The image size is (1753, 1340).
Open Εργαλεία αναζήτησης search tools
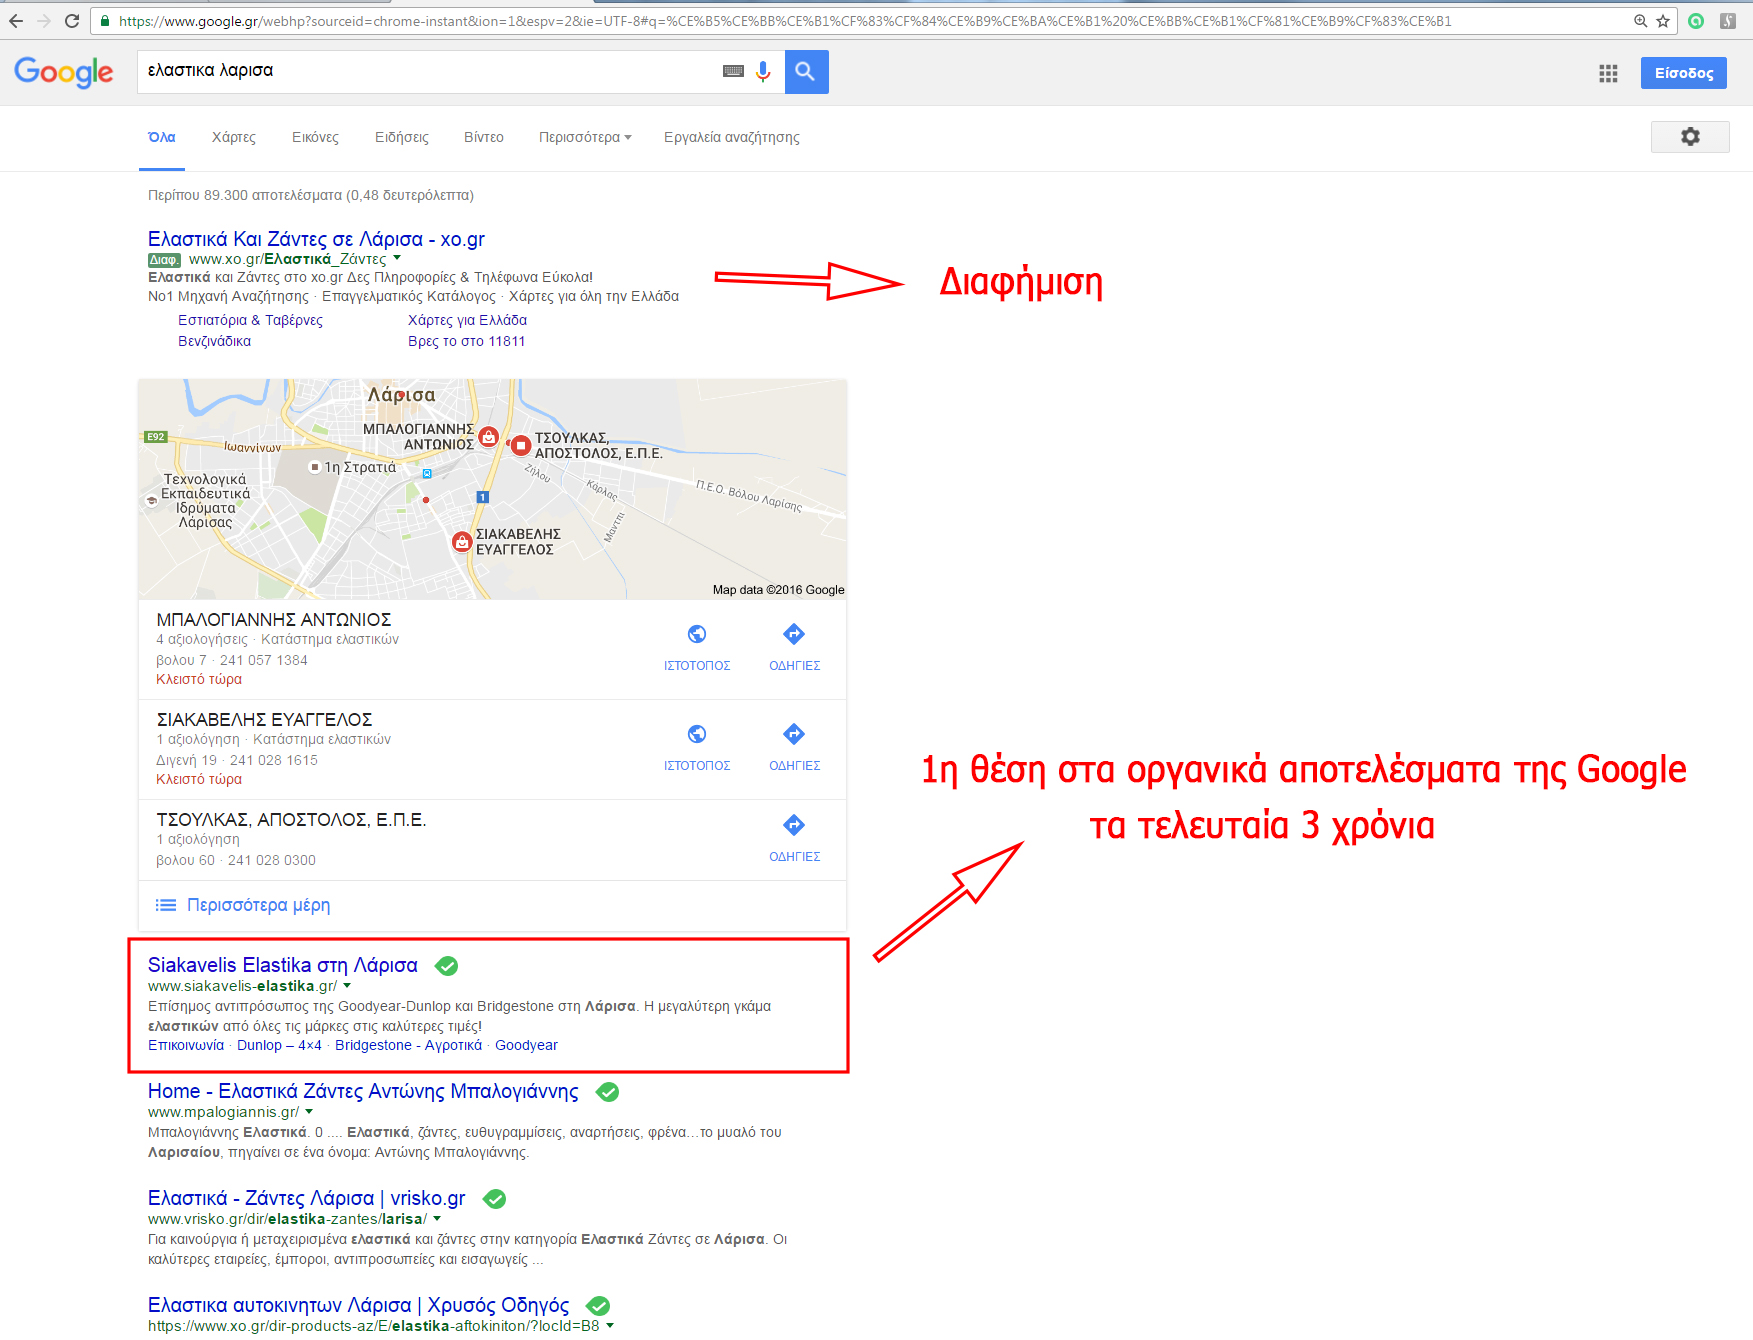(732, 137)
